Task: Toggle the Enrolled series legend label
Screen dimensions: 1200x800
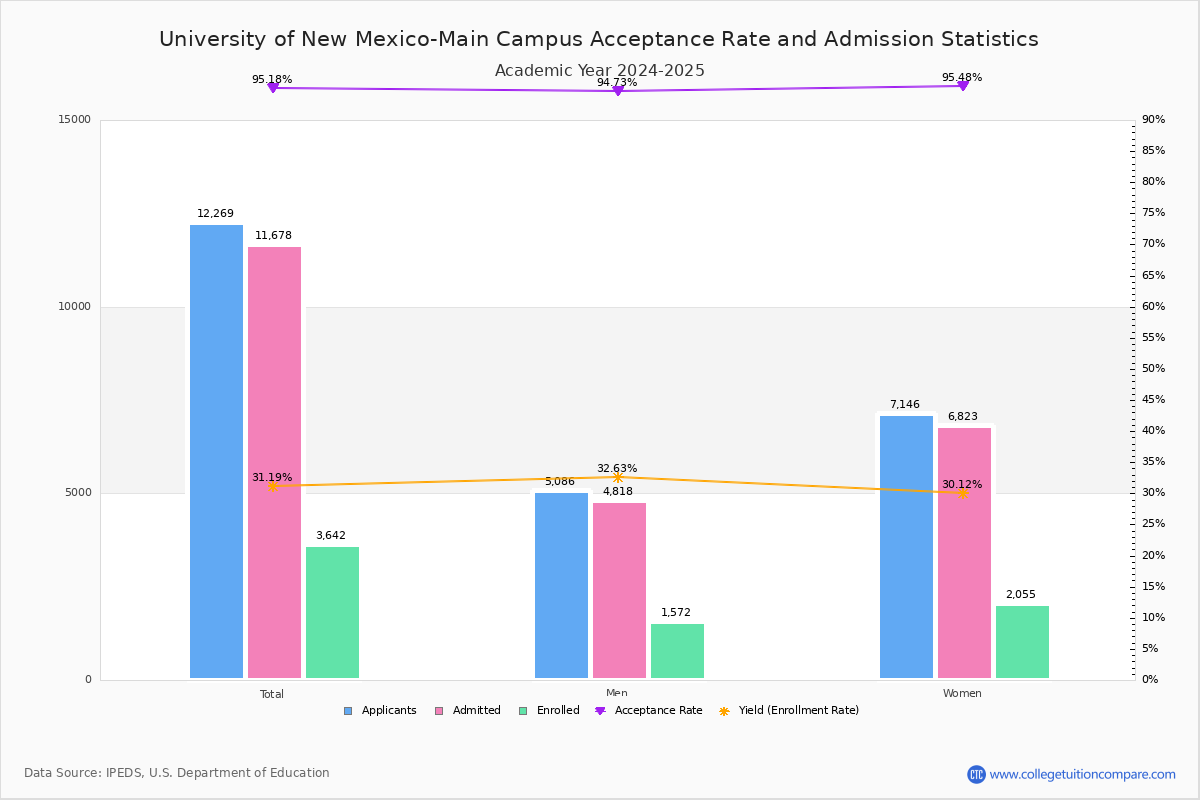Action: pyautogui.click(x=558, y=711)
